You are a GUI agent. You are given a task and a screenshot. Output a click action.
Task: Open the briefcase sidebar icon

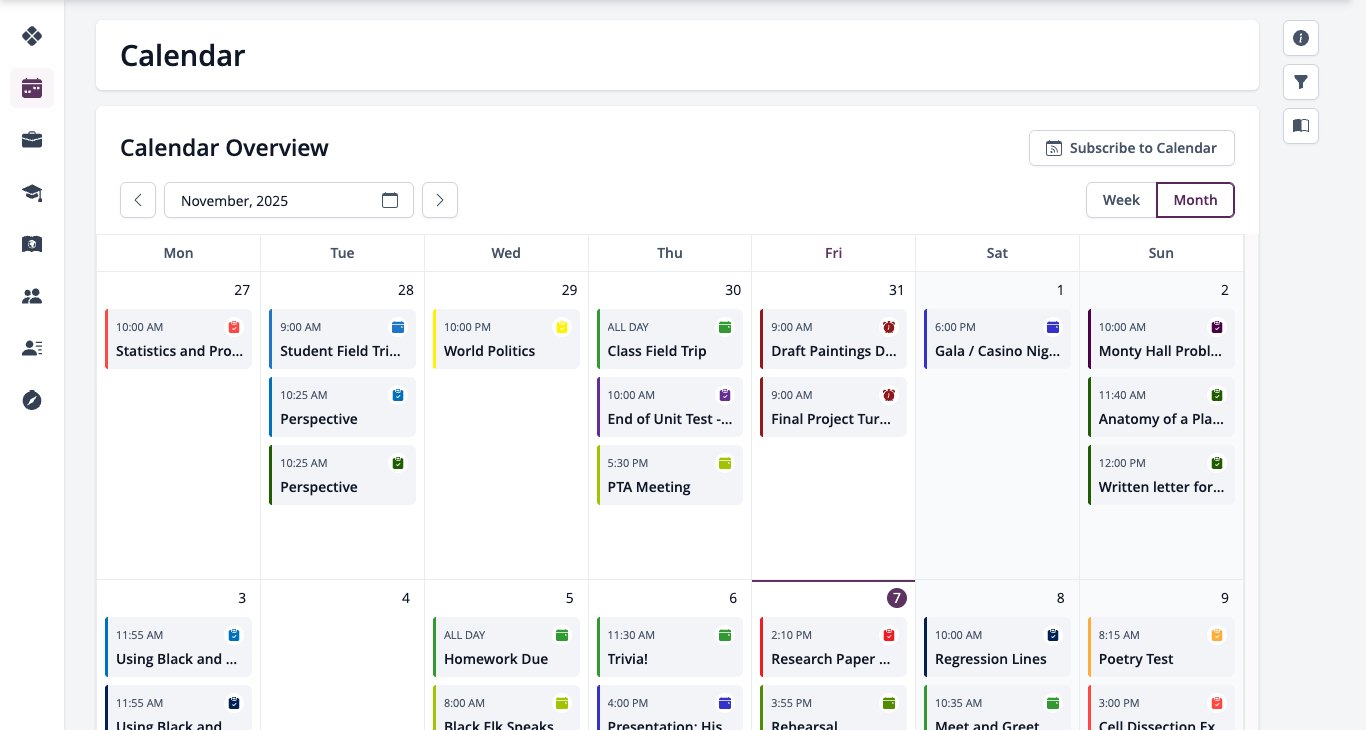32,140
